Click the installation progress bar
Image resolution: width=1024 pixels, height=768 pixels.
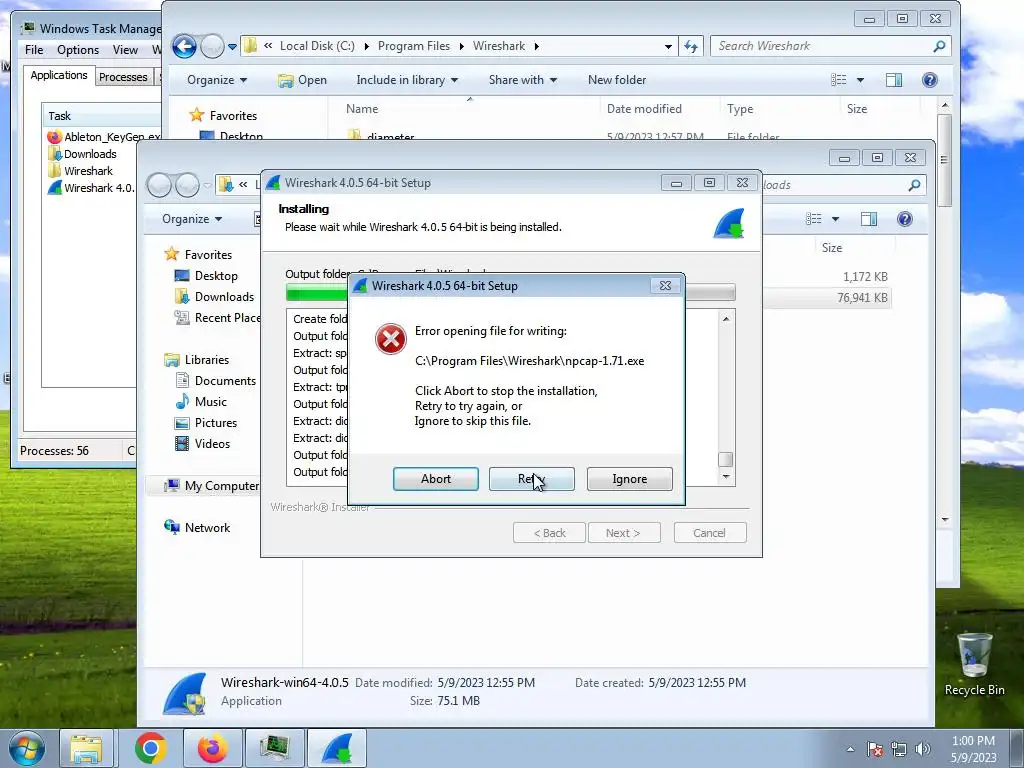[x=510, y=292]
